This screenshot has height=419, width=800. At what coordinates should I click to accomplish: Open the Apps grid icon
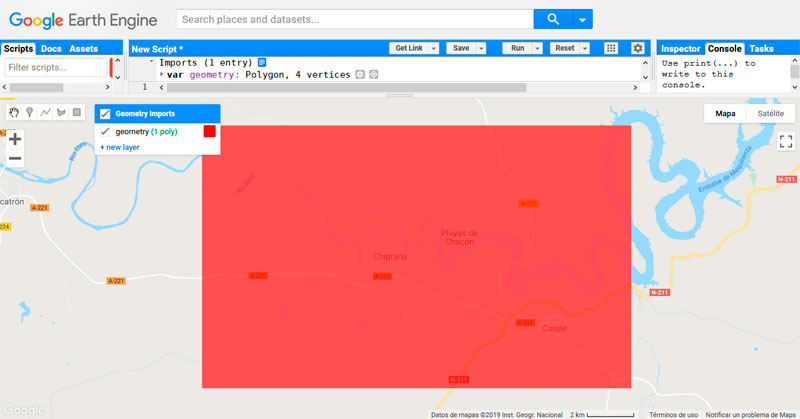tap(611, 48)
